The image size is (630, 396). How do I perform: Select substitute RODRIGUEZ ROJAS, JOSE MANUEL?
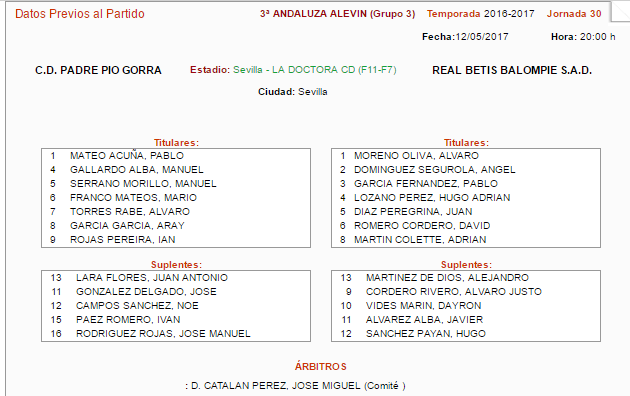pos(163,334)
